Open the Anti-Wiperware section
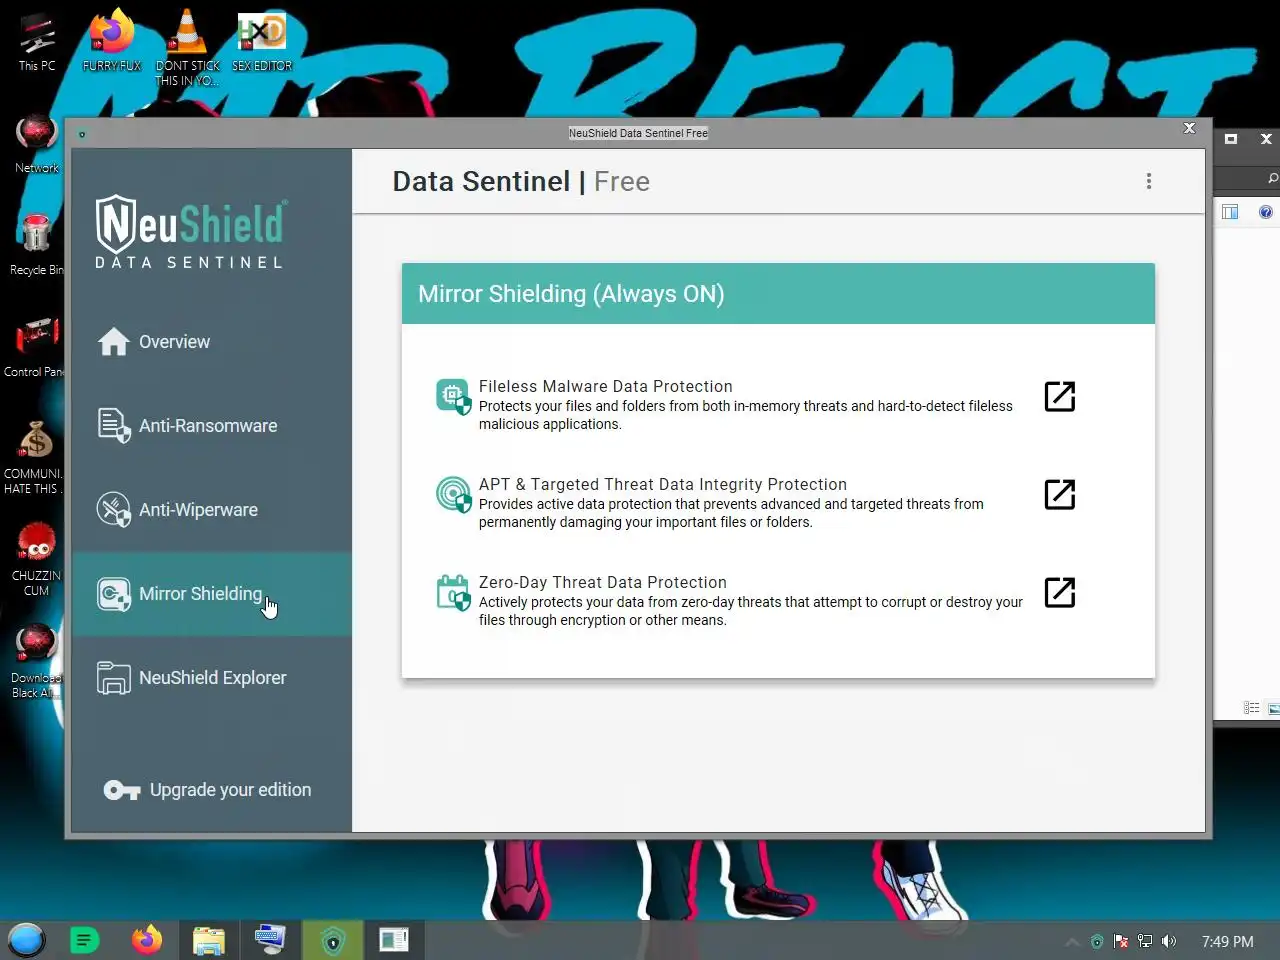Viewport: 1280px width, 960px height. coord(212,510)
